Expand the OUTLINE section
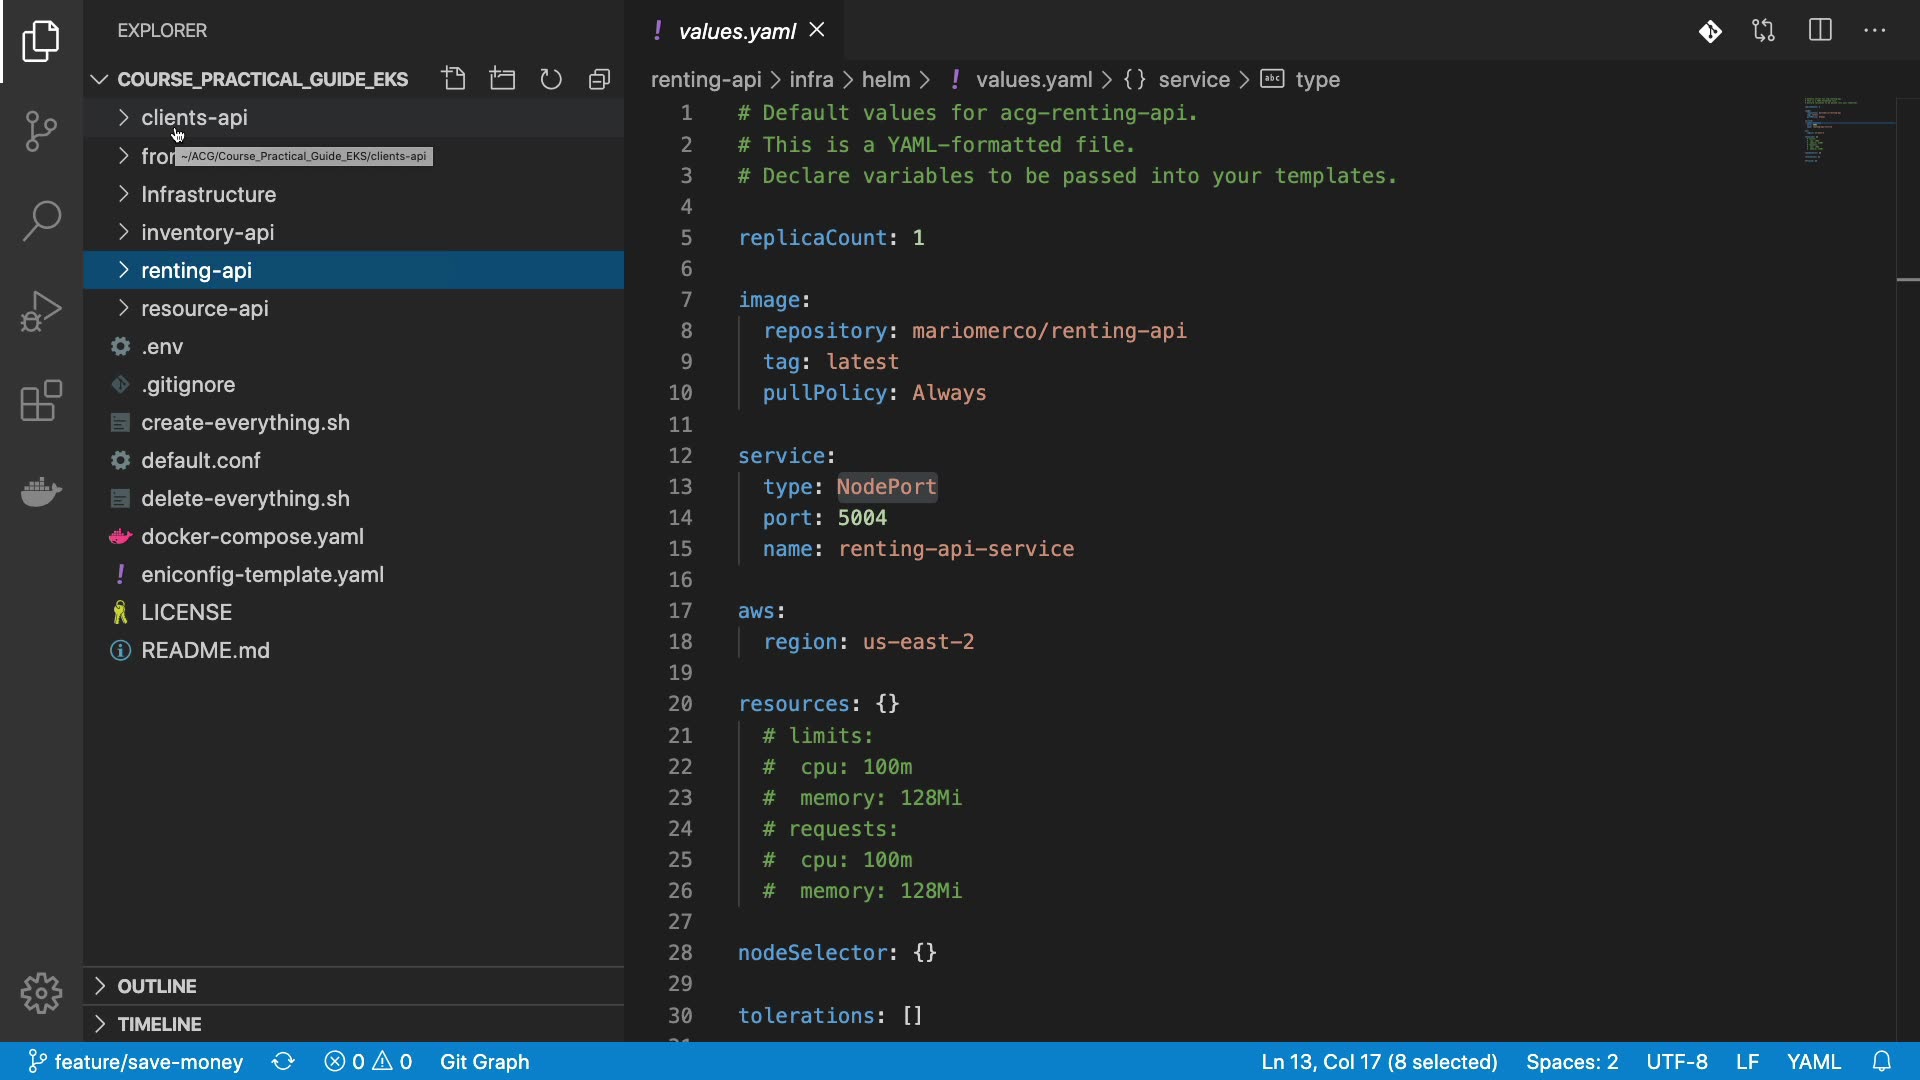 [x=156, y=986]
